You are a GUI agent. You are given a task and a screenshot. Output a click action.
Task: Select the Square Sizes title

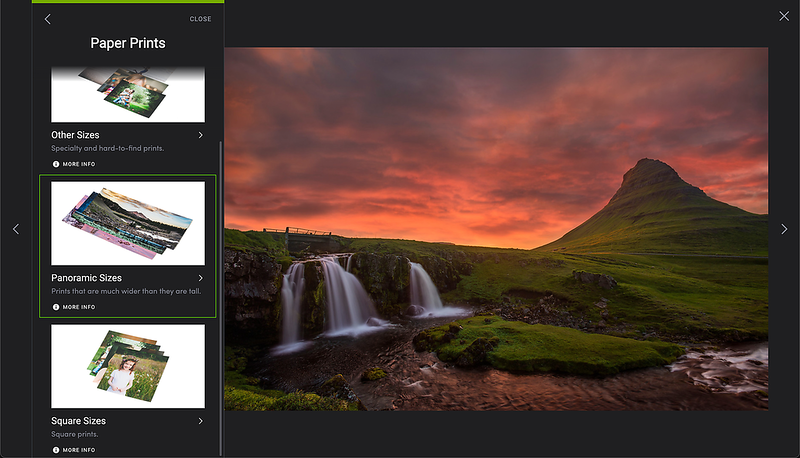(78, 421)
